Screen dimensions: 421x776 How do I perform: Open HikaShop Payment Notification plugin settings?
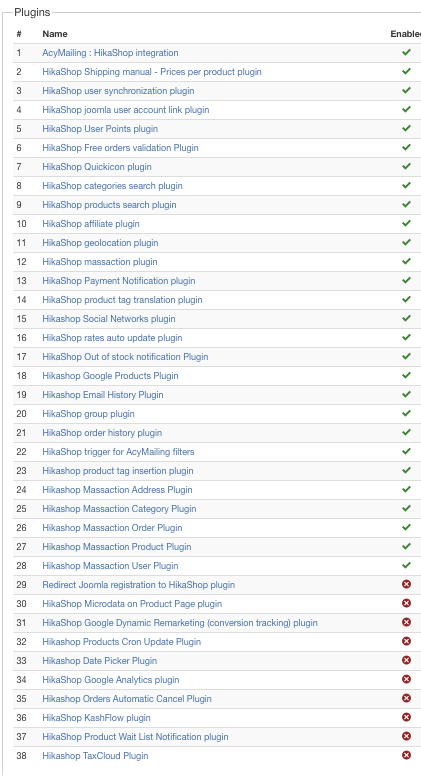click(x=119, y=281)
